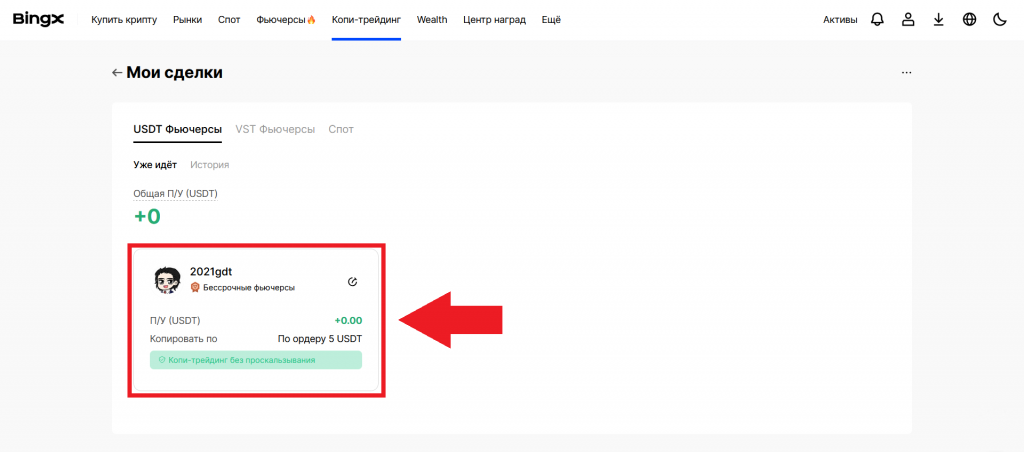Click the Общая П/У (USDT) label

(175, 193)
